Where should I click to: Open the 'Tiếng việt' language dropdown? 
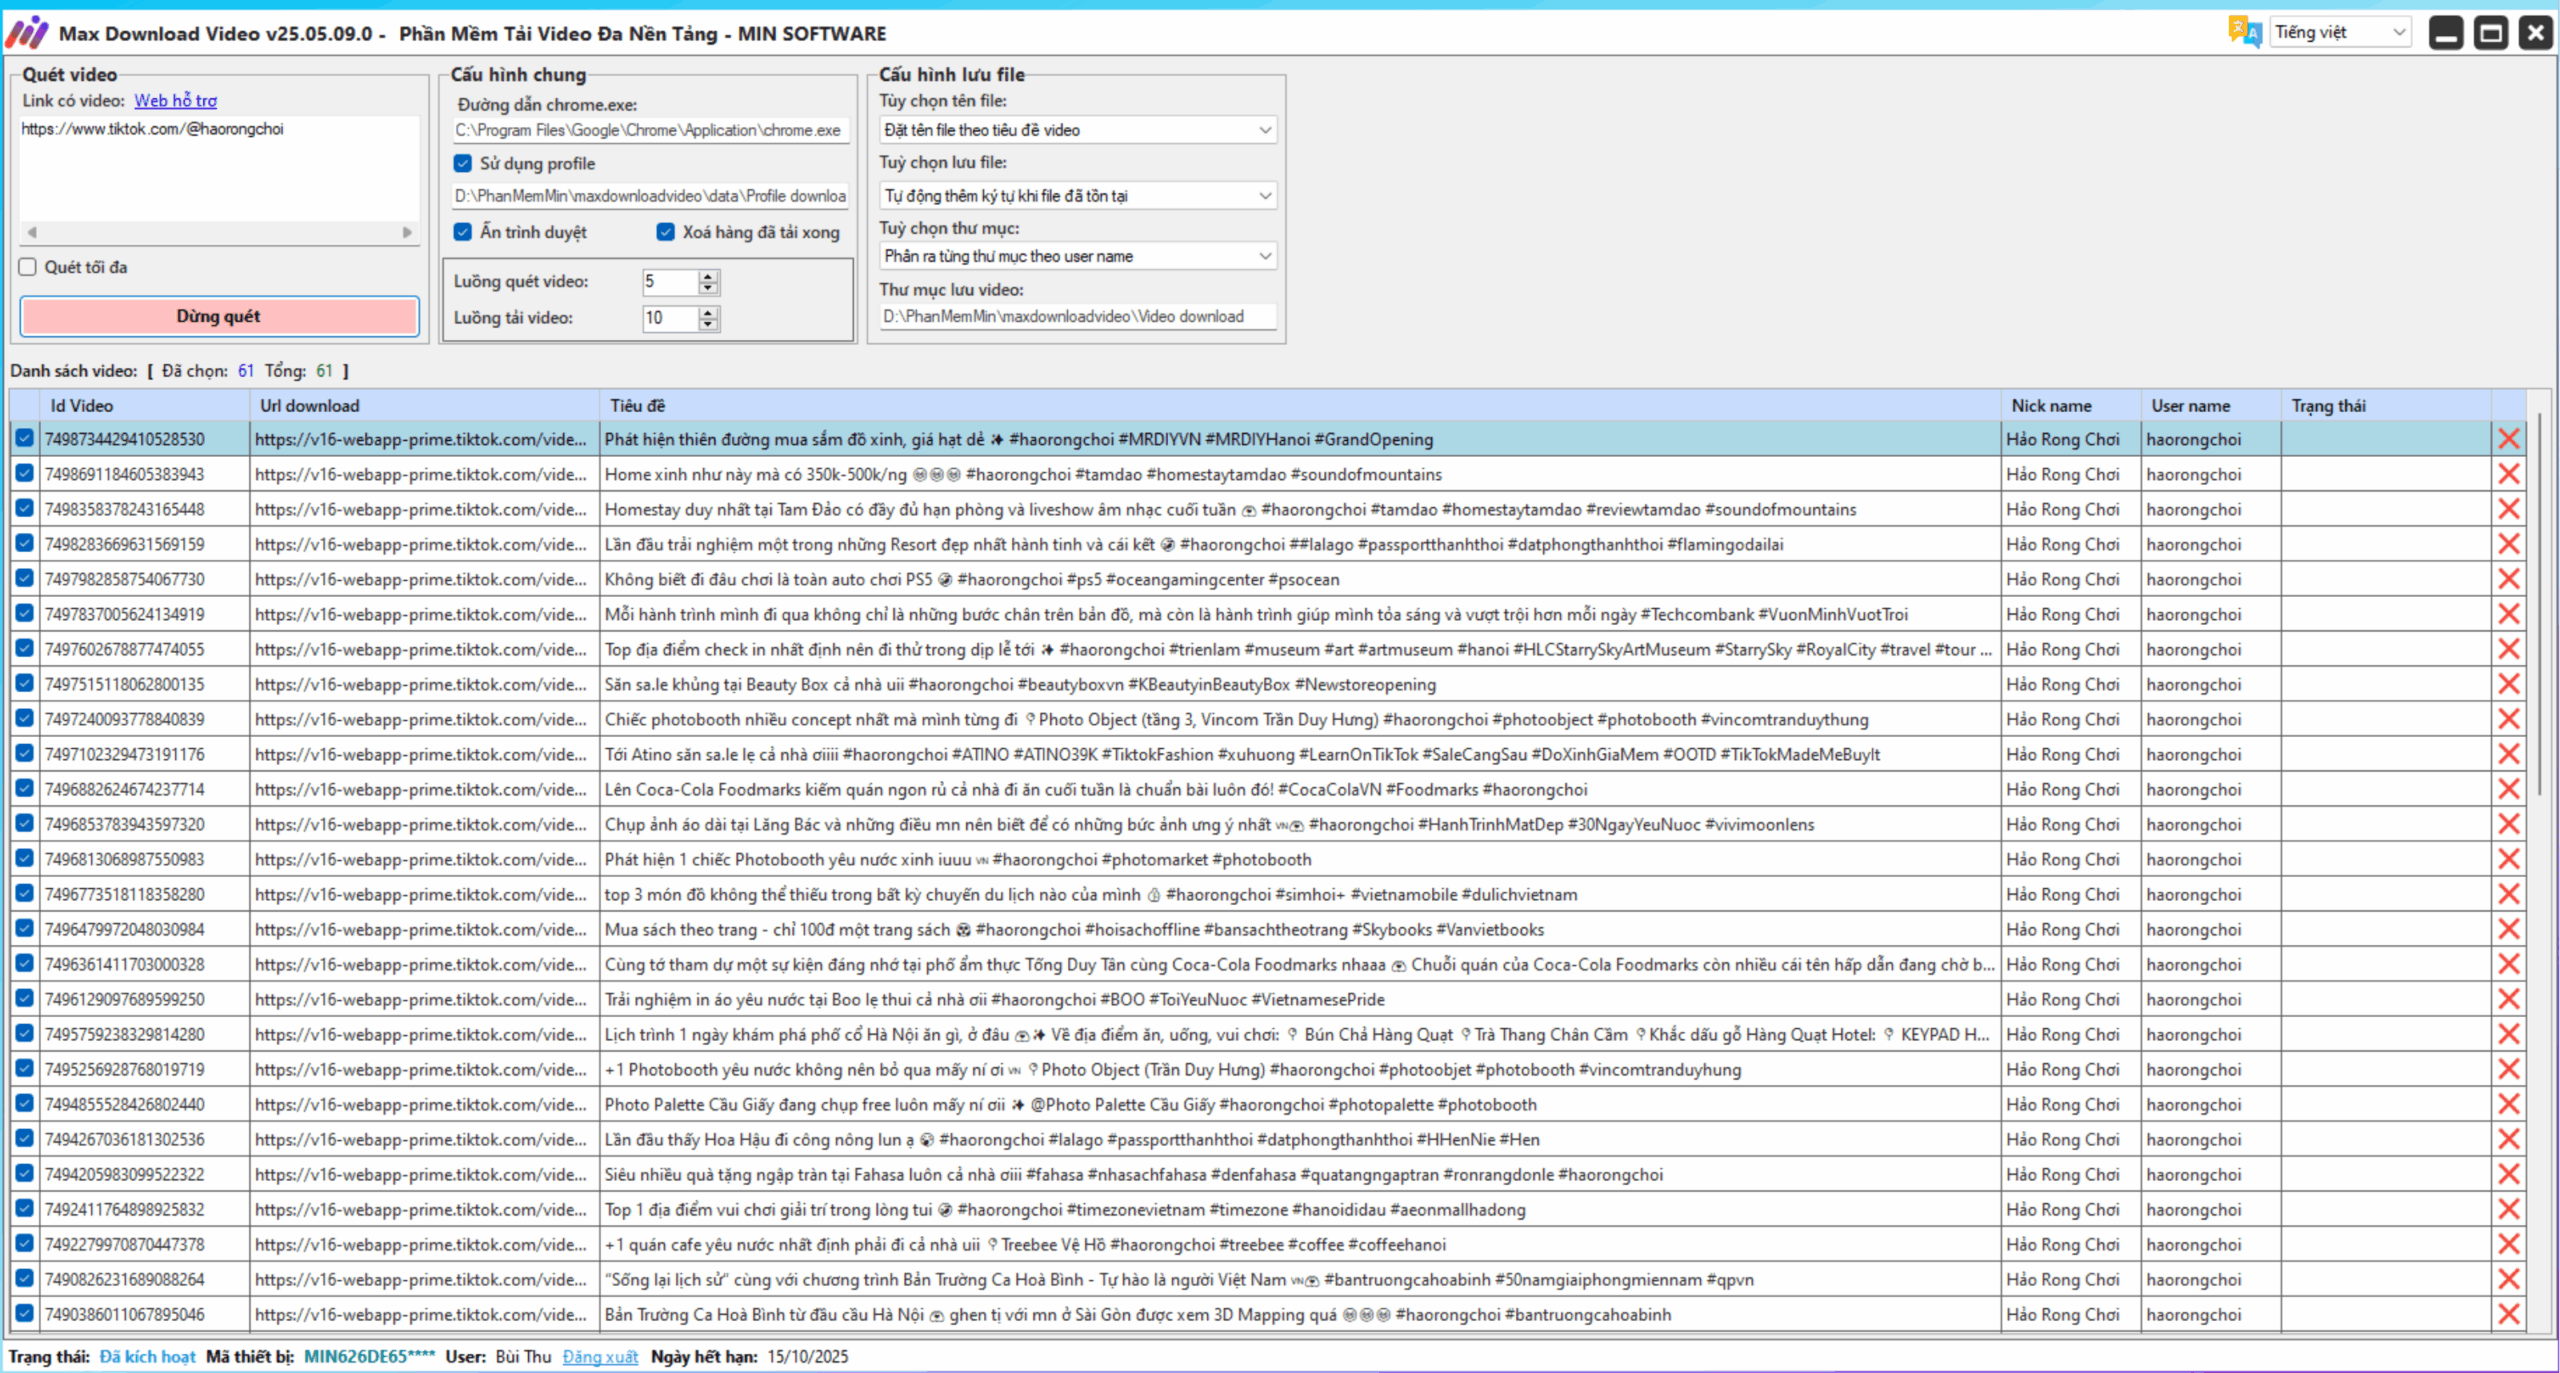[x=2340, y=32]
